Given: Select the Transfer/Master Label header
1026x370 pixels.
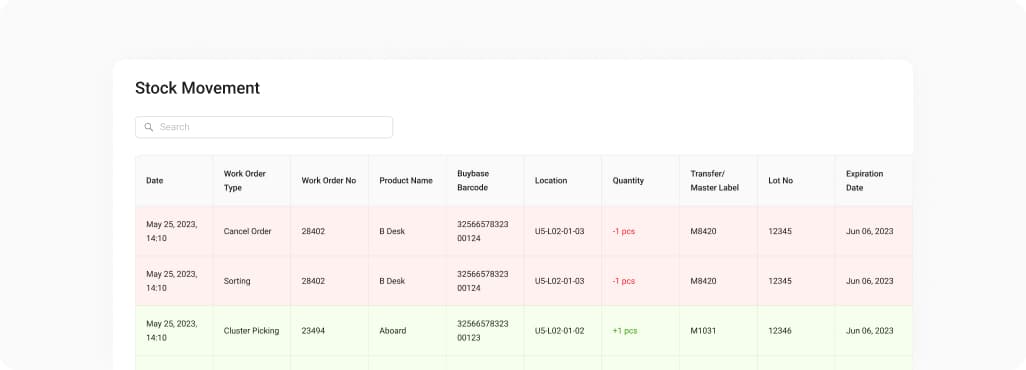Looking at the screenshot, I should pos(715,181).
